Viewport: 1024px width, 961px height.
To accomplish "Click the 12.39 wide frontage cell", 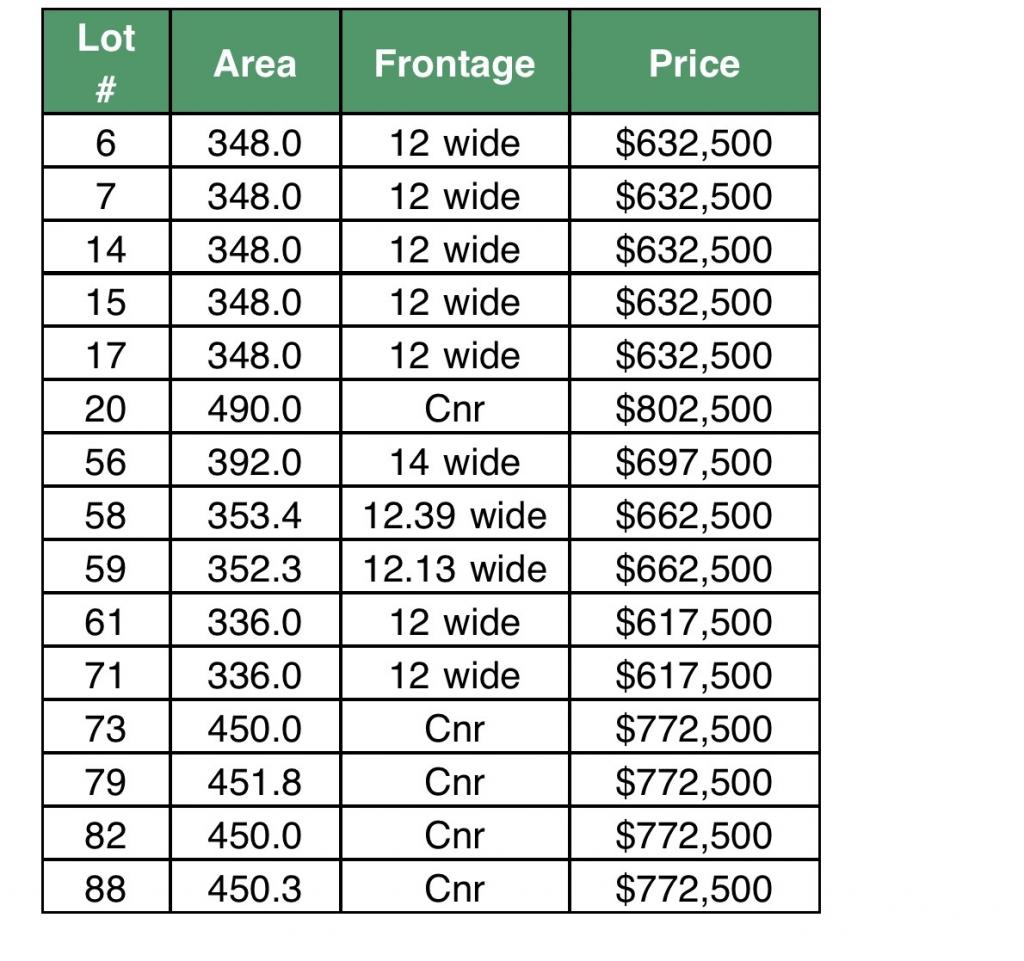I will click(454, 515).
